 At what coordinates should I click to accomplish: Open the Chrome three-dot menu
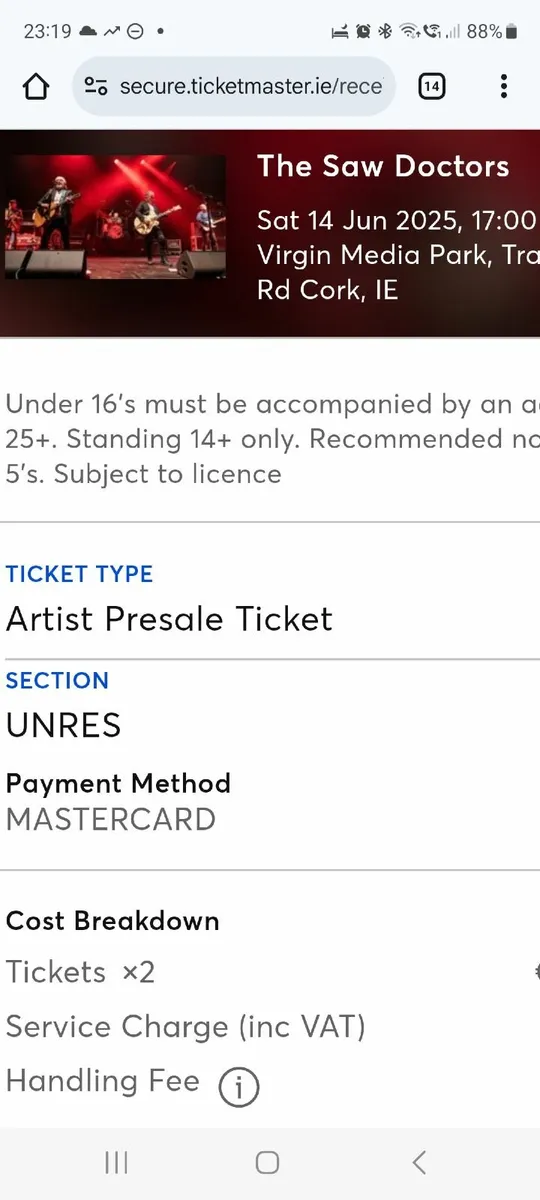503,87
